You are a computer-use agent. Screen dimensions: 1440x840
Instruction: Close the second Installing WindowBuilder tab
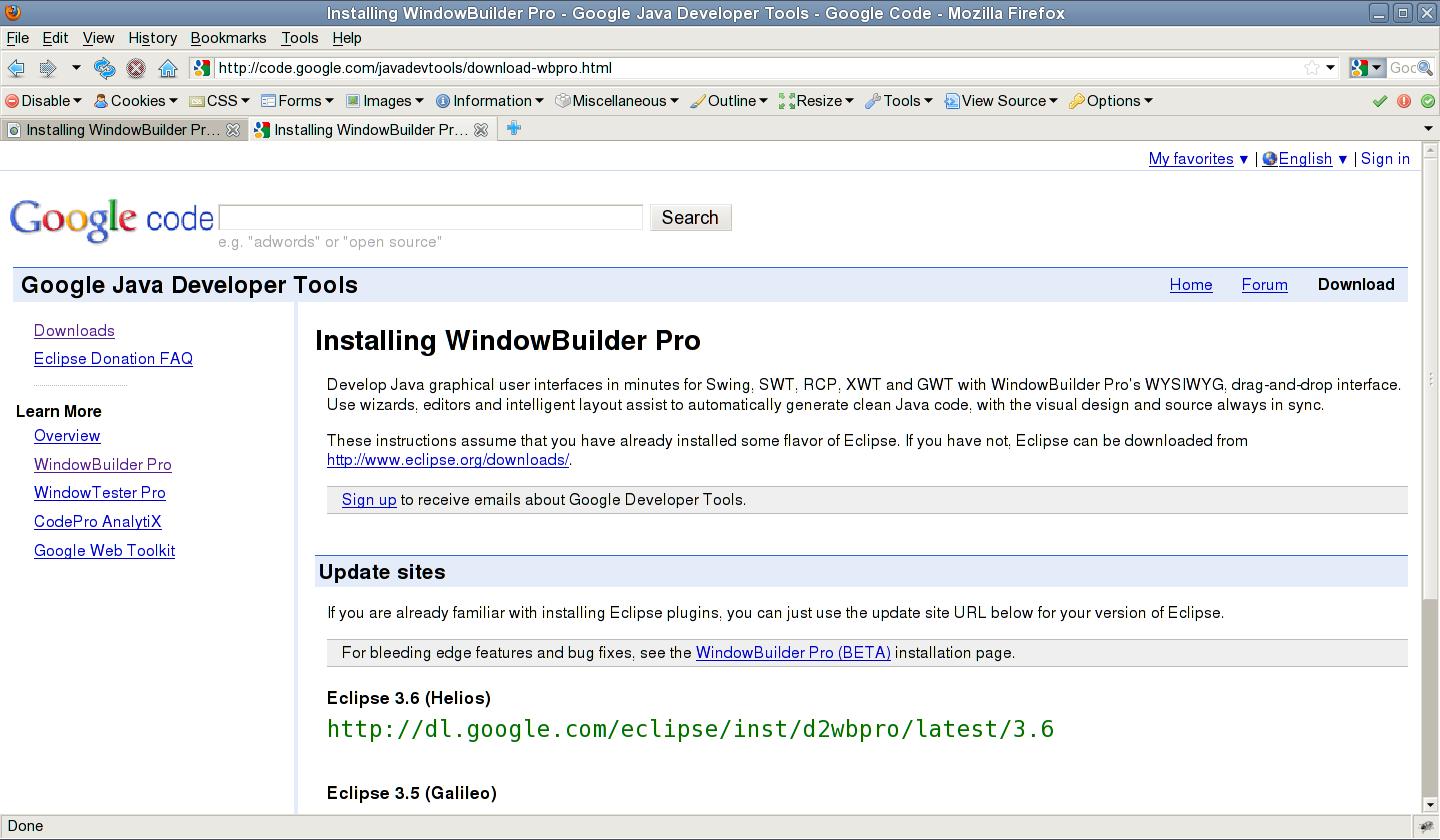click(x=481, y=130)
